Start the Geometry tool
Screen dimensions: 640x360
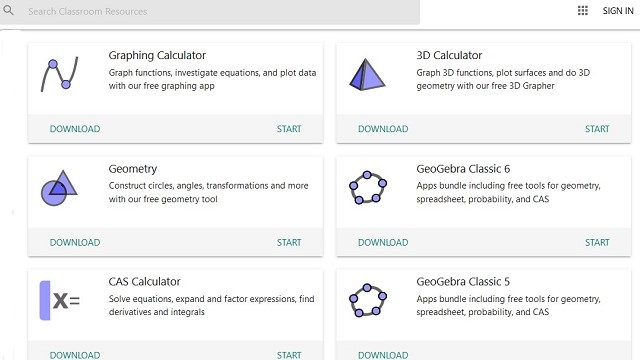pos(289,242)
